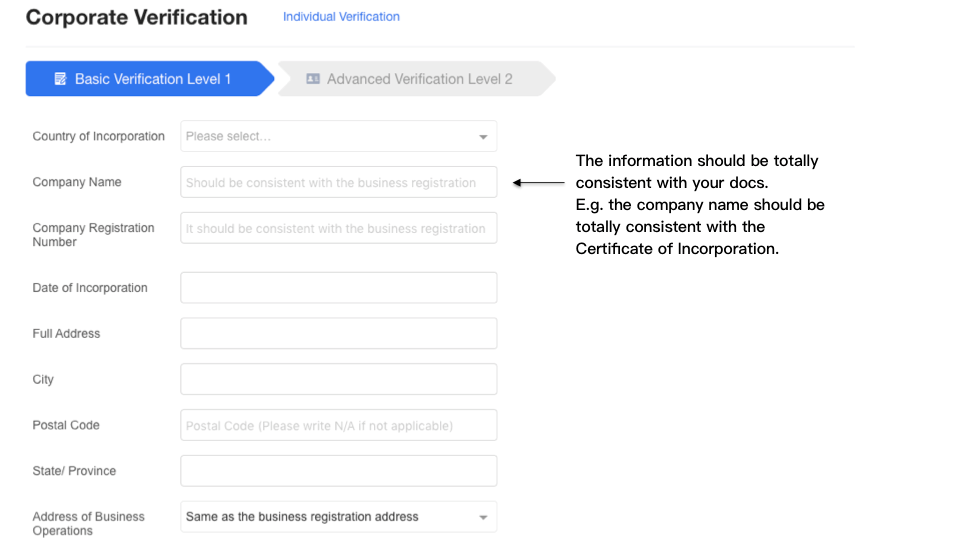
Task: Click the Address of Business Operations arrow
Action: click(x=483, y=517)
